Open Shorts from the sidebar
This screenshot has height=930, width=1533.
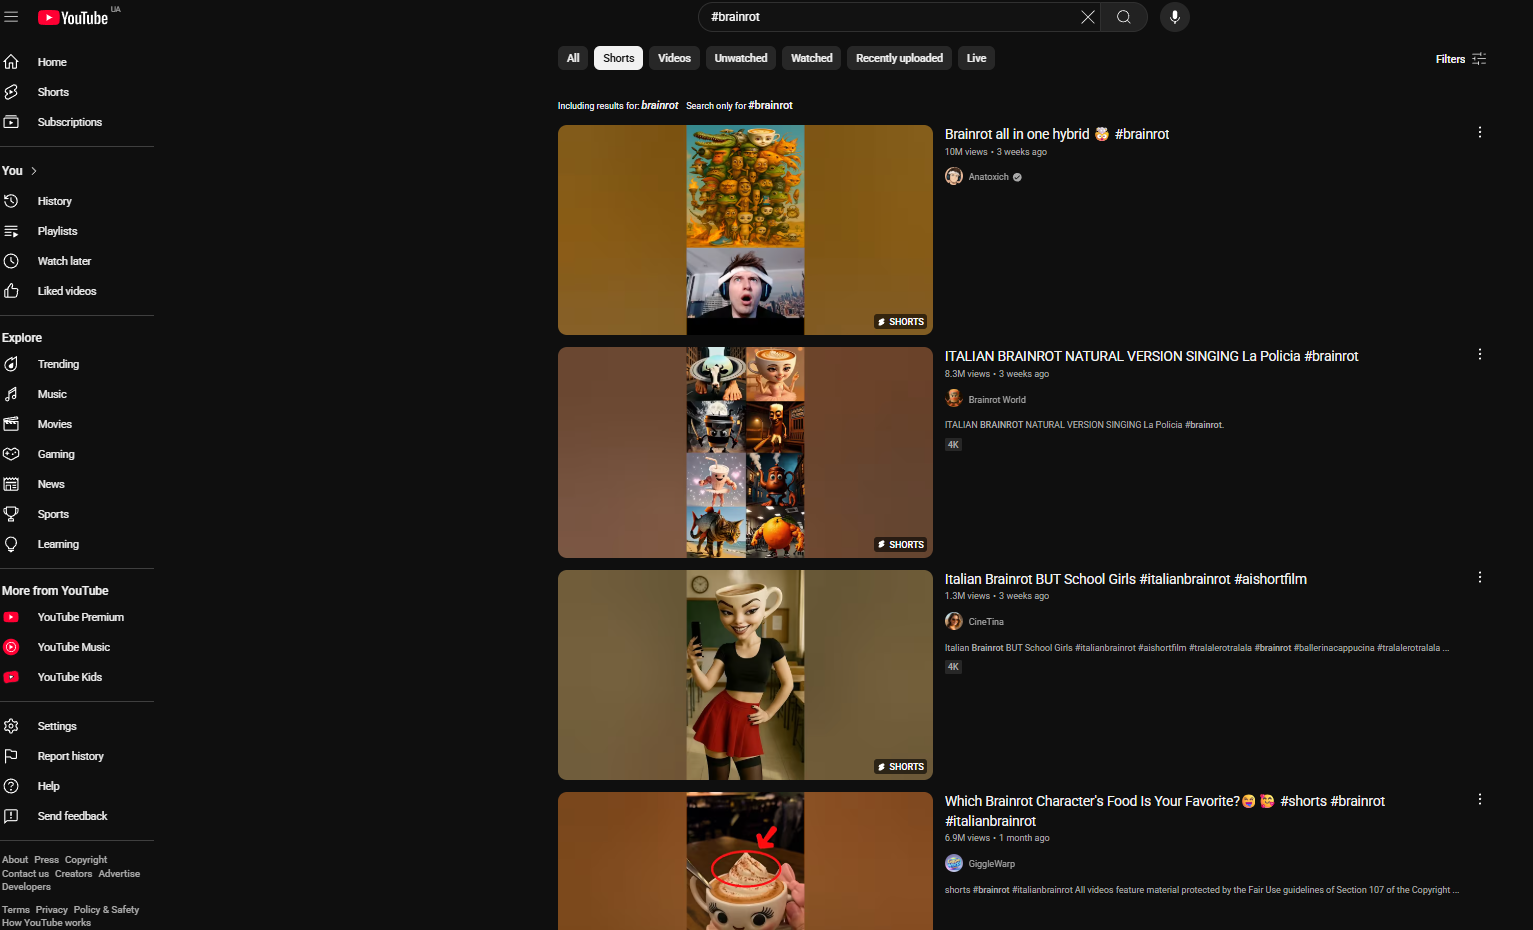(53, 92)
